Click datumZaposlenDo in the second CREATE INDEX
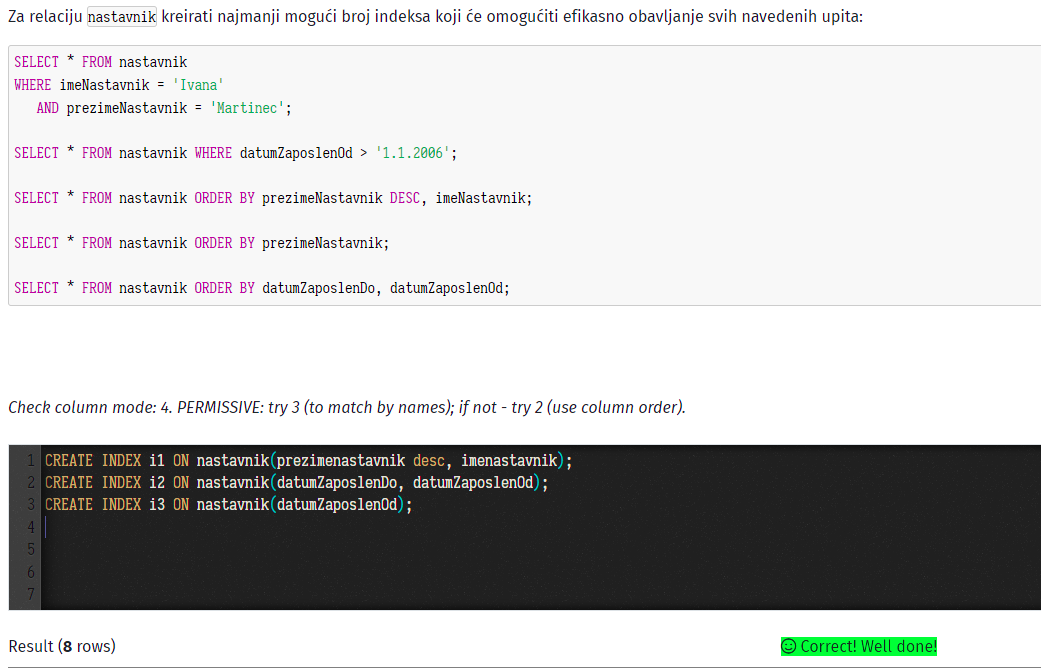1041x668 pixels. click(x=337, y=483)
